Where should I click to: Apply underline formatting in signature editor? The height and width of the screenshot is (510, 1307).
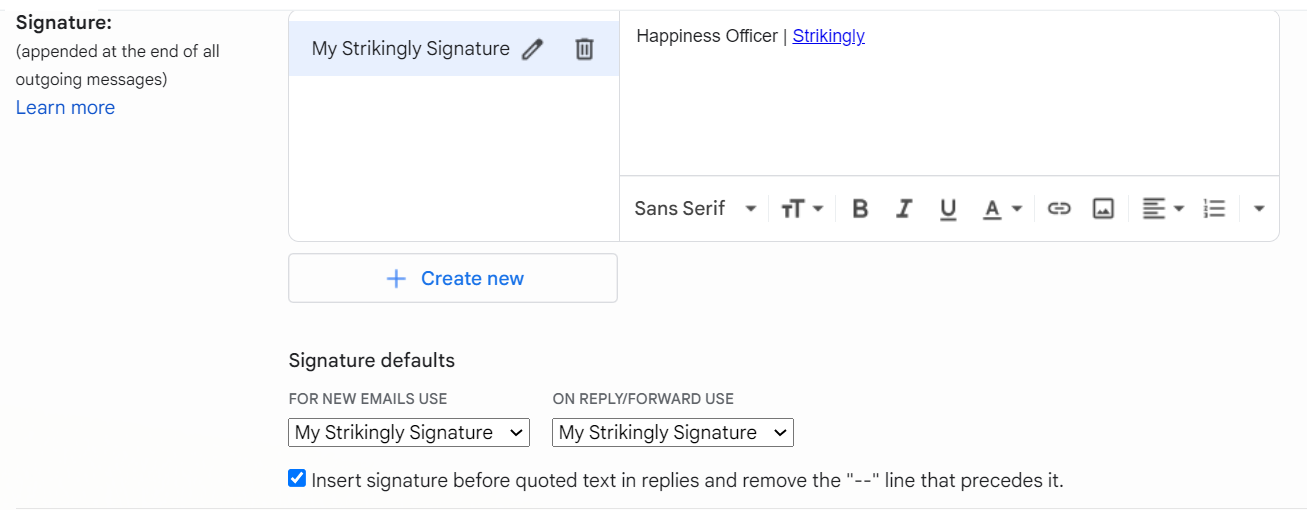[x=948, y=209]
